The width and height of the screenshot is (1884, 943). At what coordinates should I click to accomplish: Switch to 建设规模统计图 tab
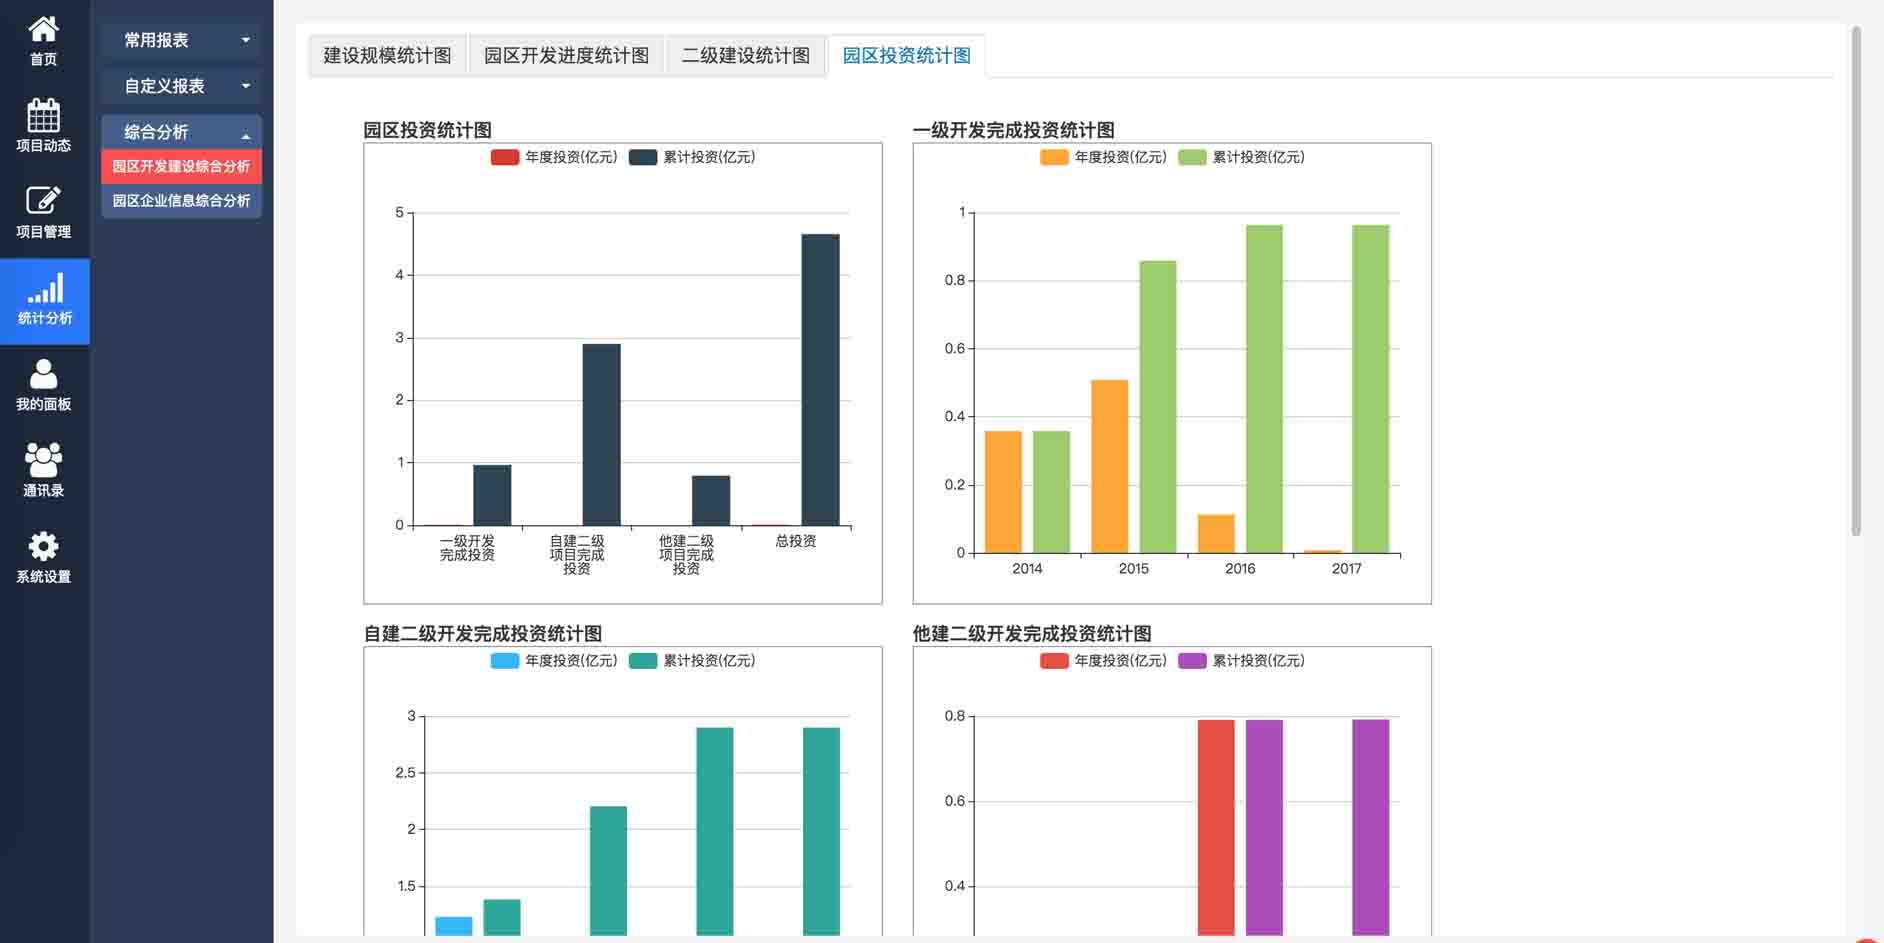click(387, 56)
